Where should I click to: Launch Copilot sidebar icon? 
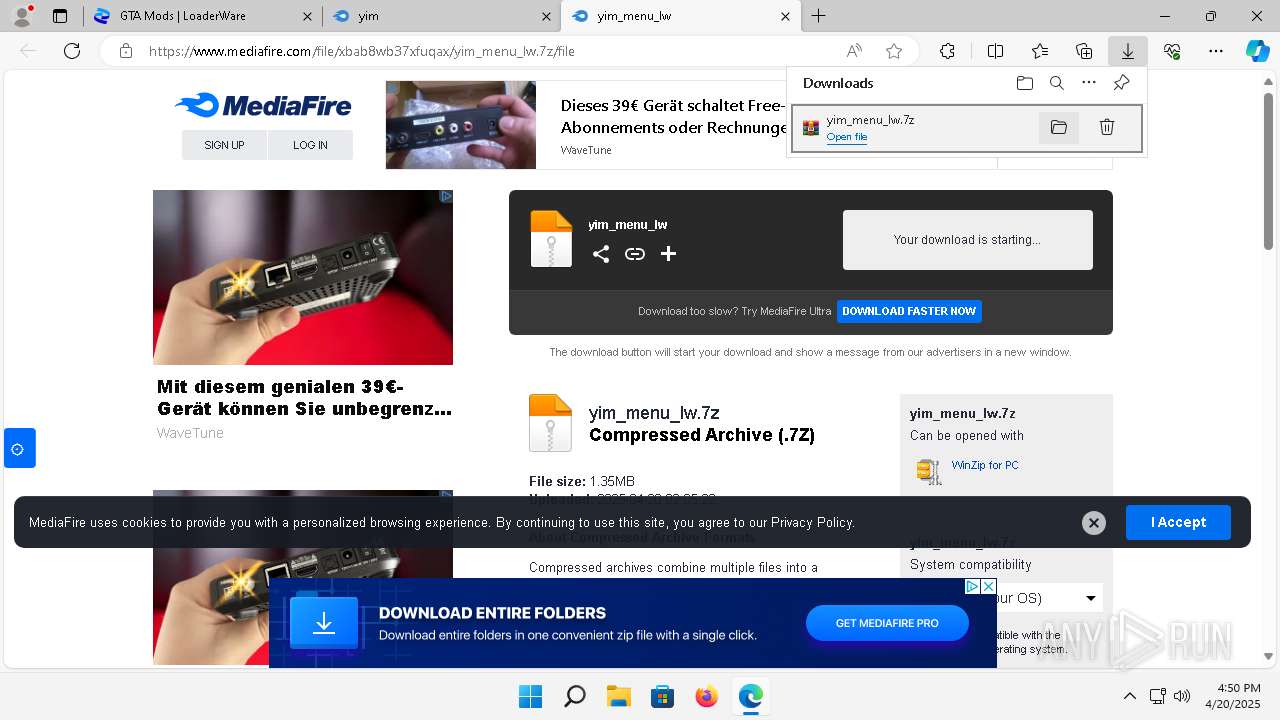pos(1257,51)
